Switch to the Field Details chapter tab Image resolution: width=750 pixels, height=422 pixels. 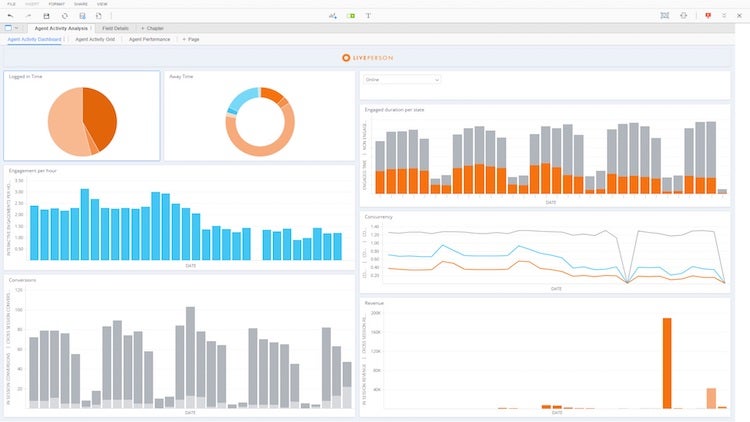115,28
